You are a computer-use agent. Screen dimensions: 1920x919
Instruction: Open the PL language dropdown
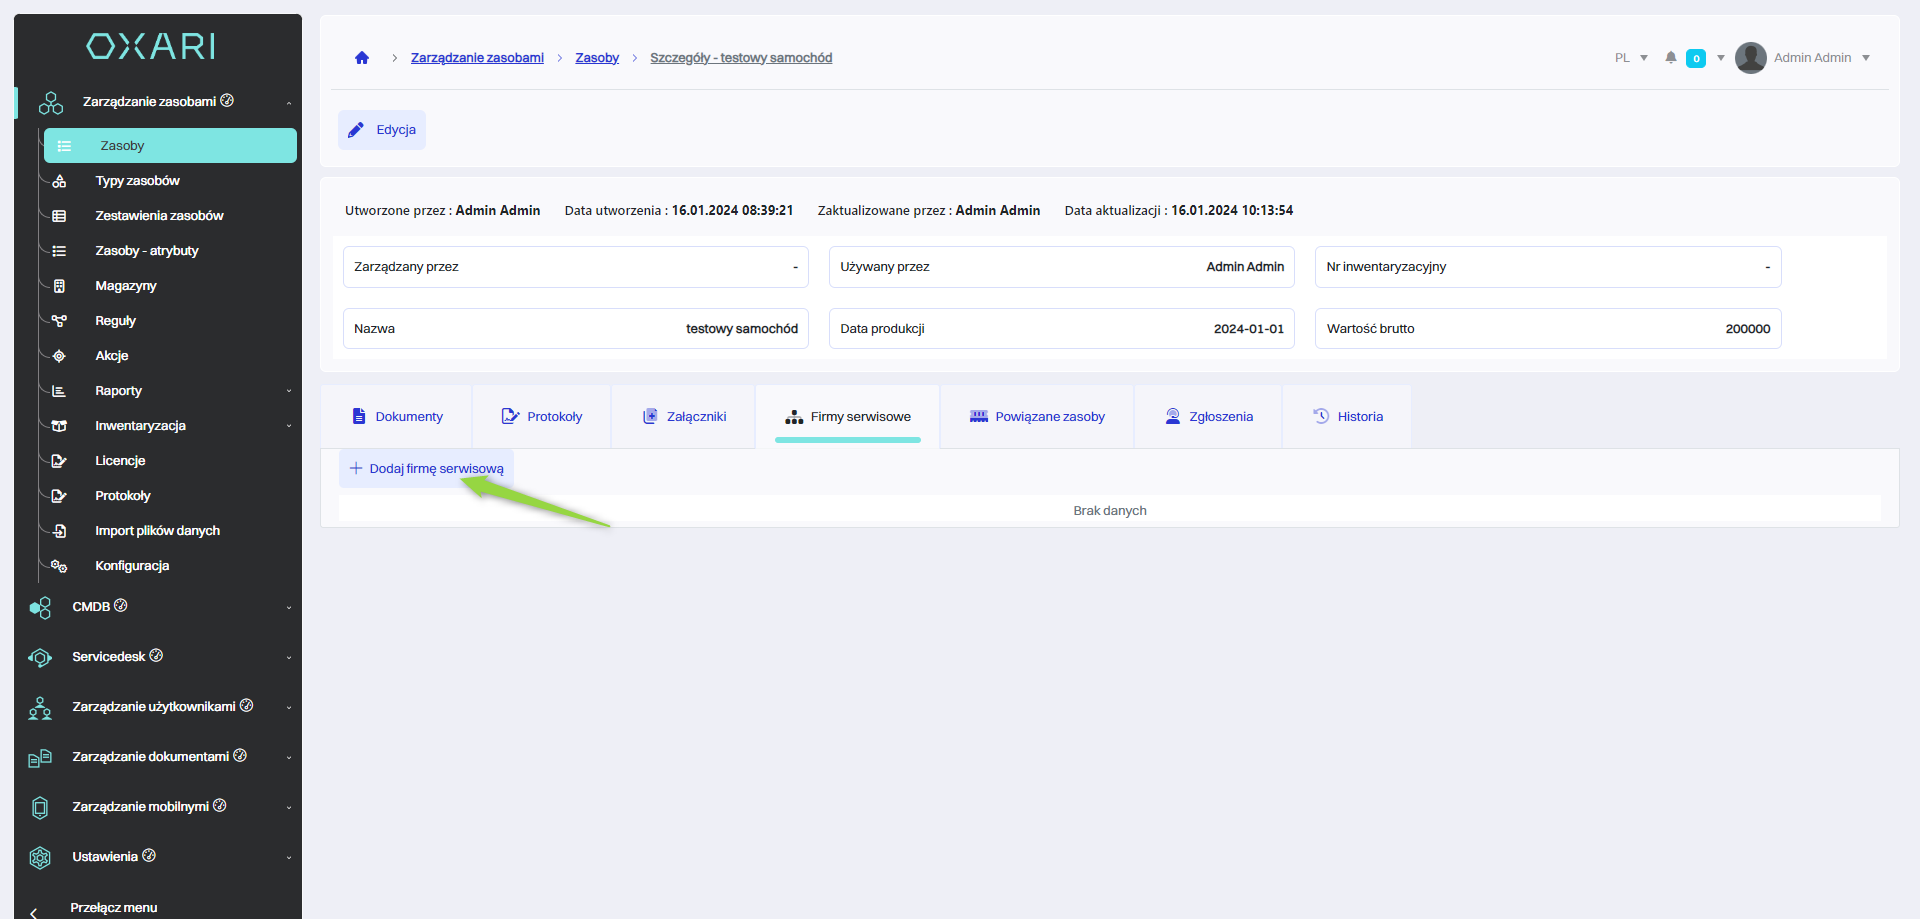(1631, 58)
